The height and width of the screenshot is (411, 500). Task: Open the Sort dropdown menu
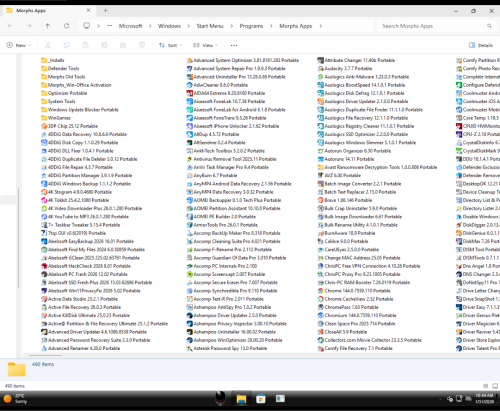[x=170, y=45]
